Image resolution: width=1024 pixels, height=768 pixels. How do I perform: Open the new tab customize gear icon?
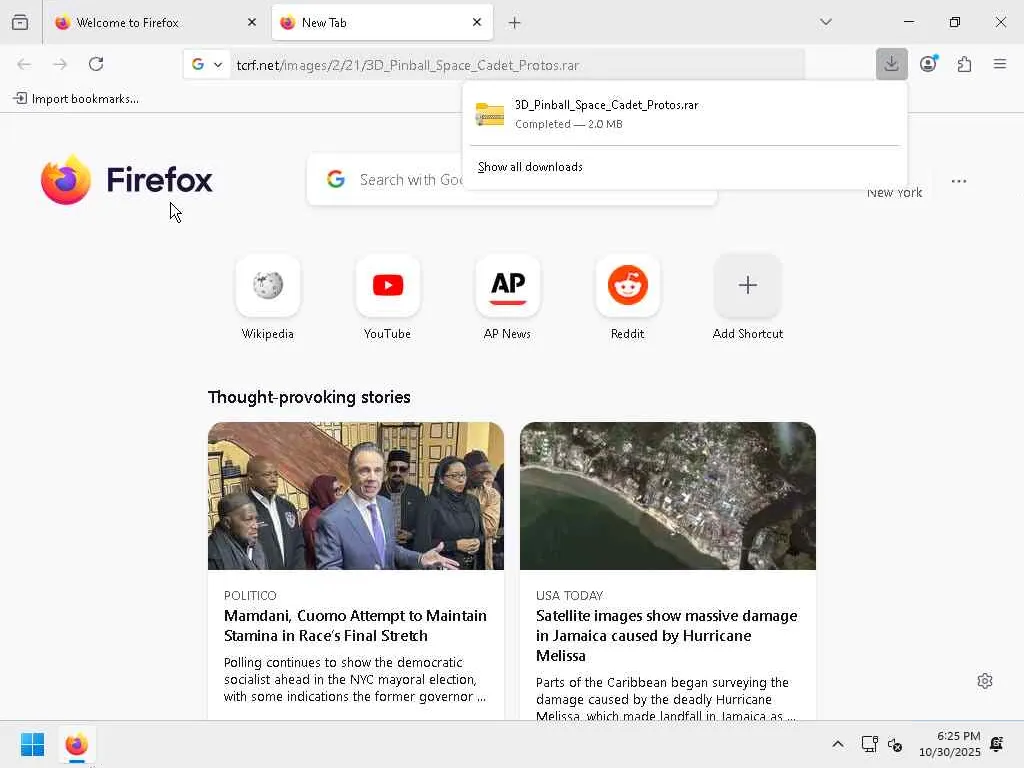985,681
